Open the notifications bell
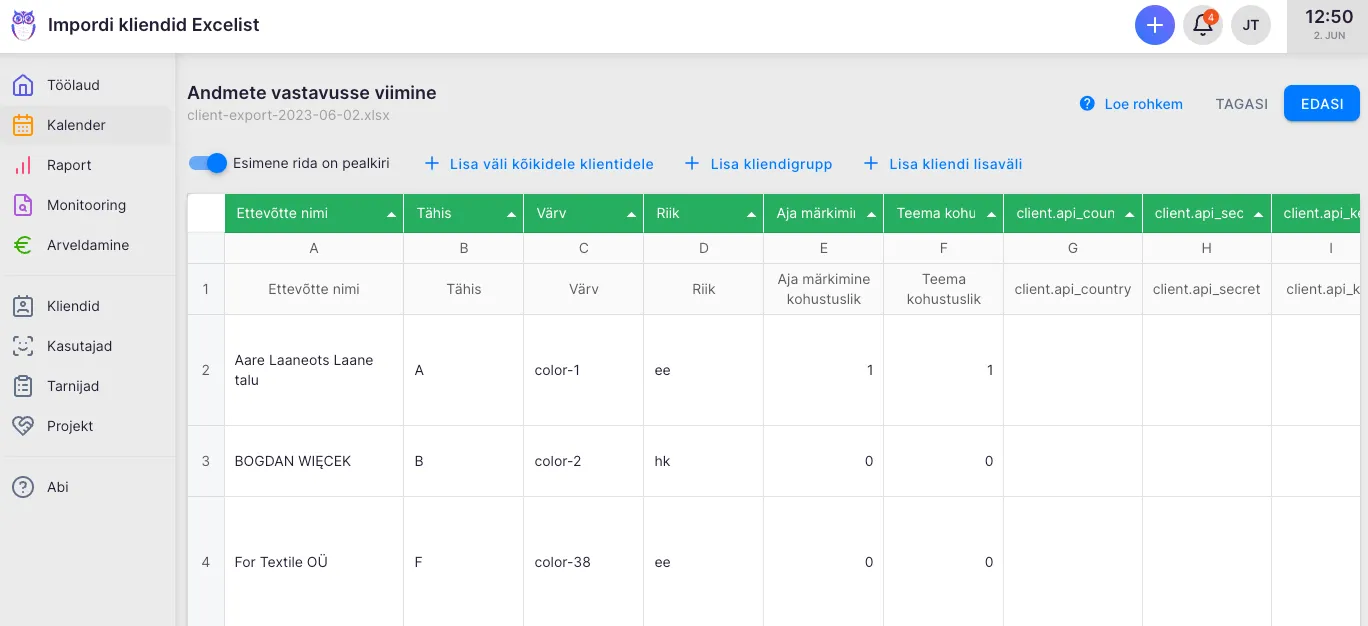Image resolution: width=1368 pixels, height=626 pixels. click(x=1203, y=25)
